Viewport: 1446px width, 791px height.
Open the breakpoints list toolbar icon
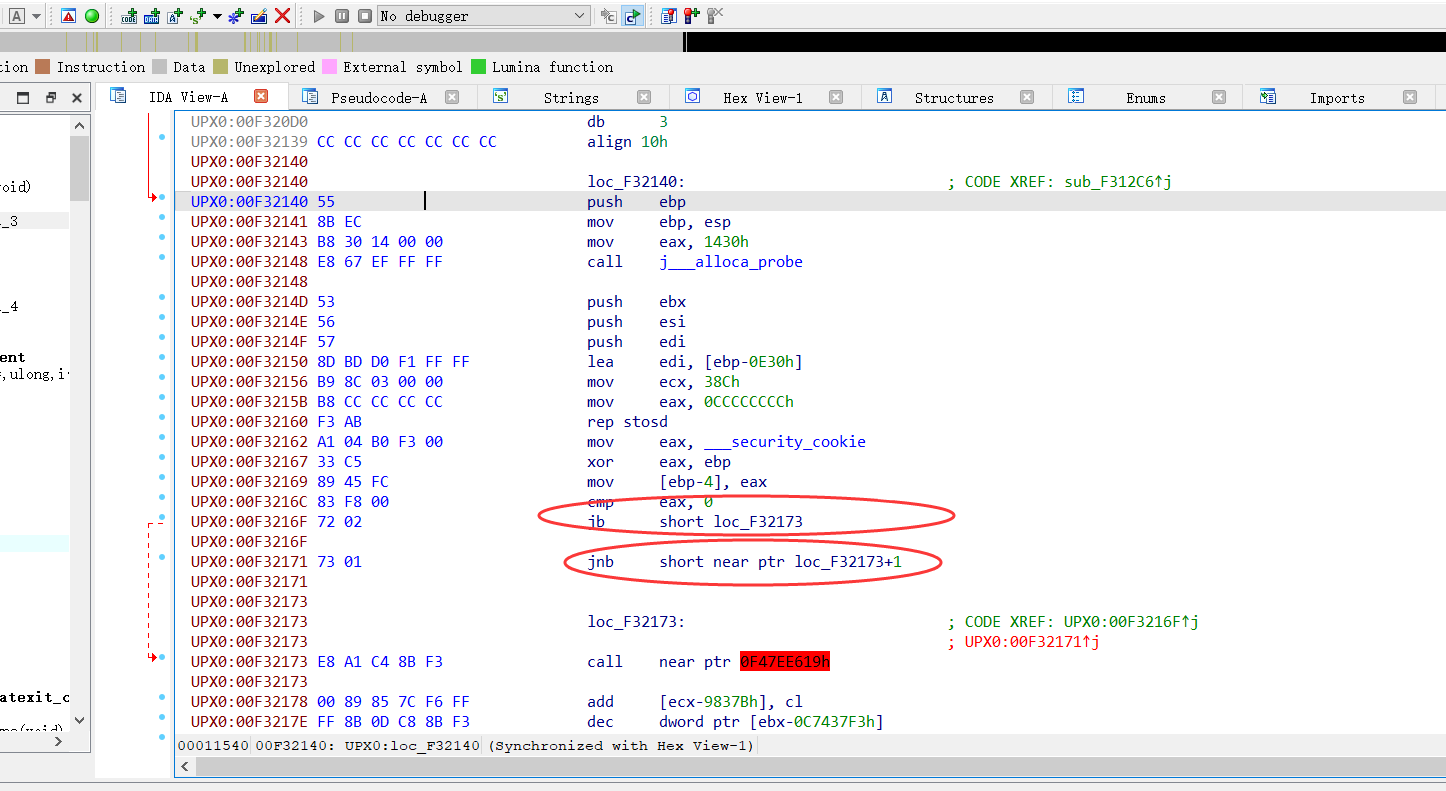[668, 16]
